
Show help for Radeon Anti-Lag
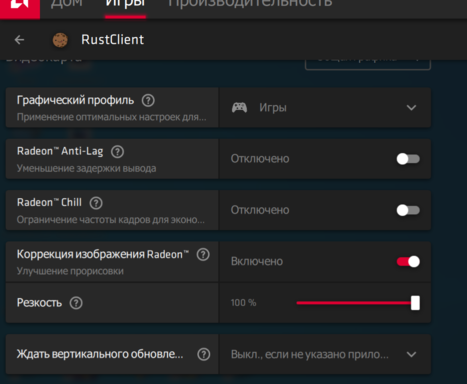tap(117, 152)
